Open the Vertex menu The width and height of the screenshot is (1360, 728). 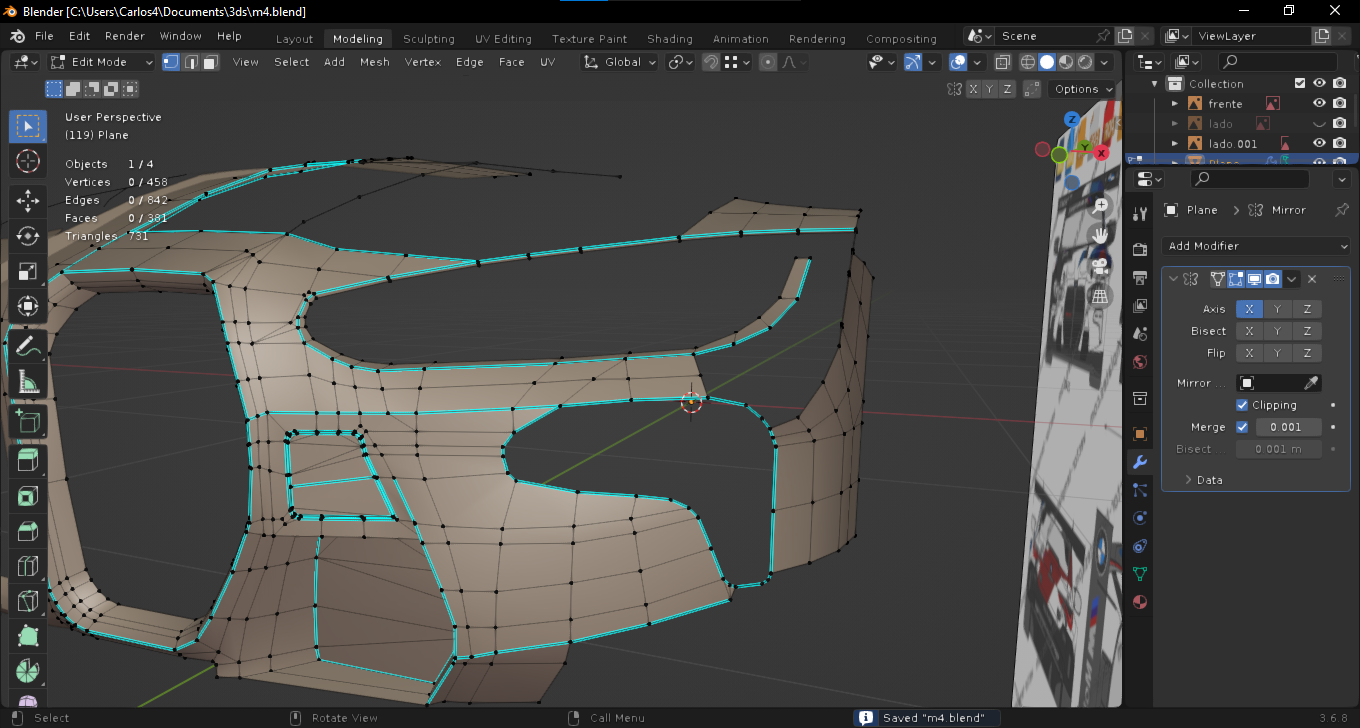coord(422,62)
